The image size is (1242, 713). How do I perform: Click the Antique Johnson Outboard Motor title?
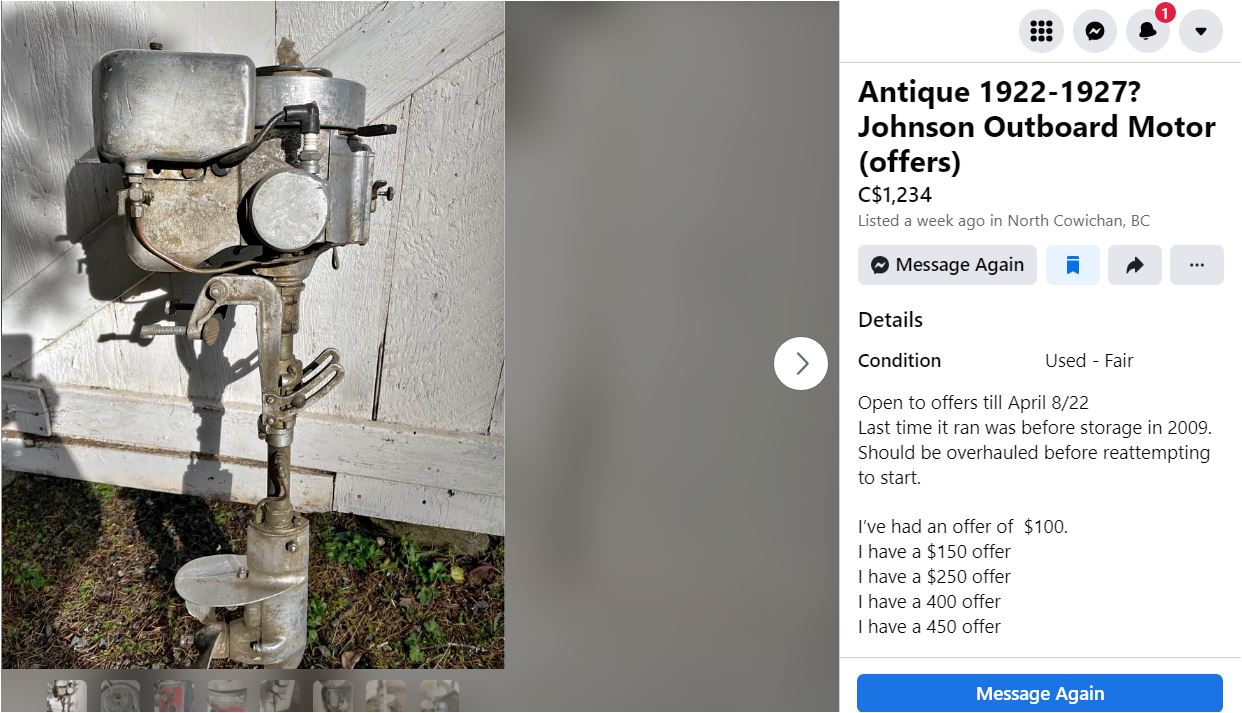click(x=1037, y=127)
